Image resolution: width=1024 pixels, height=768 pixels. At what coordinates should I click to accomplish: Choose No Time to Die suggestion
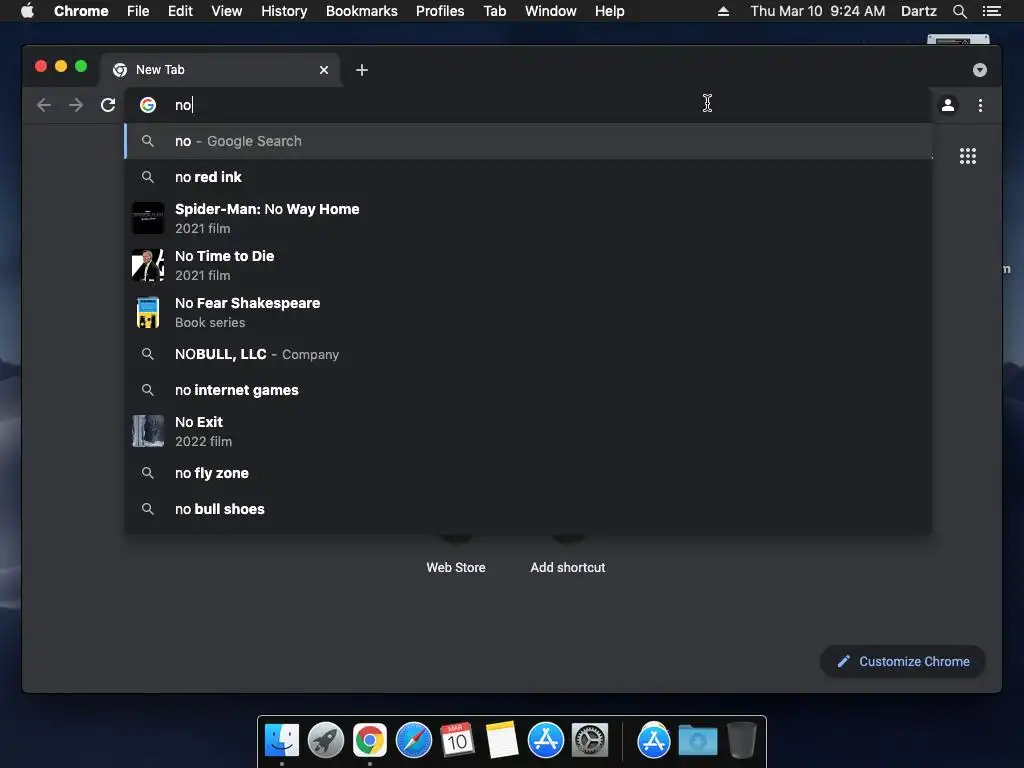pos(528,265)
